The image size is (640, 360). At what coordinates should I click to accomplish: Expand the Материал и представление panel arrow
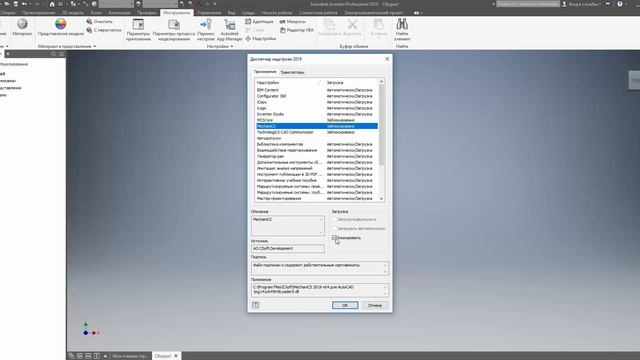(x=95, y=47)
